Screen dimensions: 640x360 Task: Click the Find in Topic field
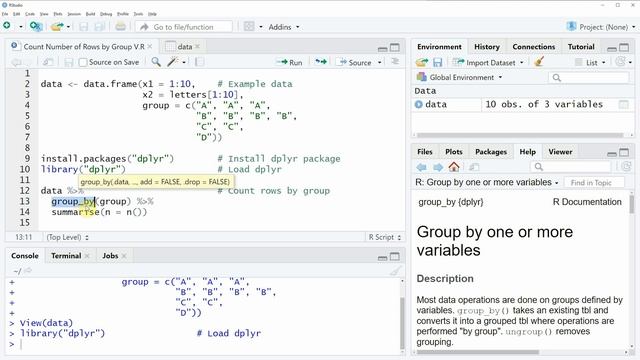point(594,183)
